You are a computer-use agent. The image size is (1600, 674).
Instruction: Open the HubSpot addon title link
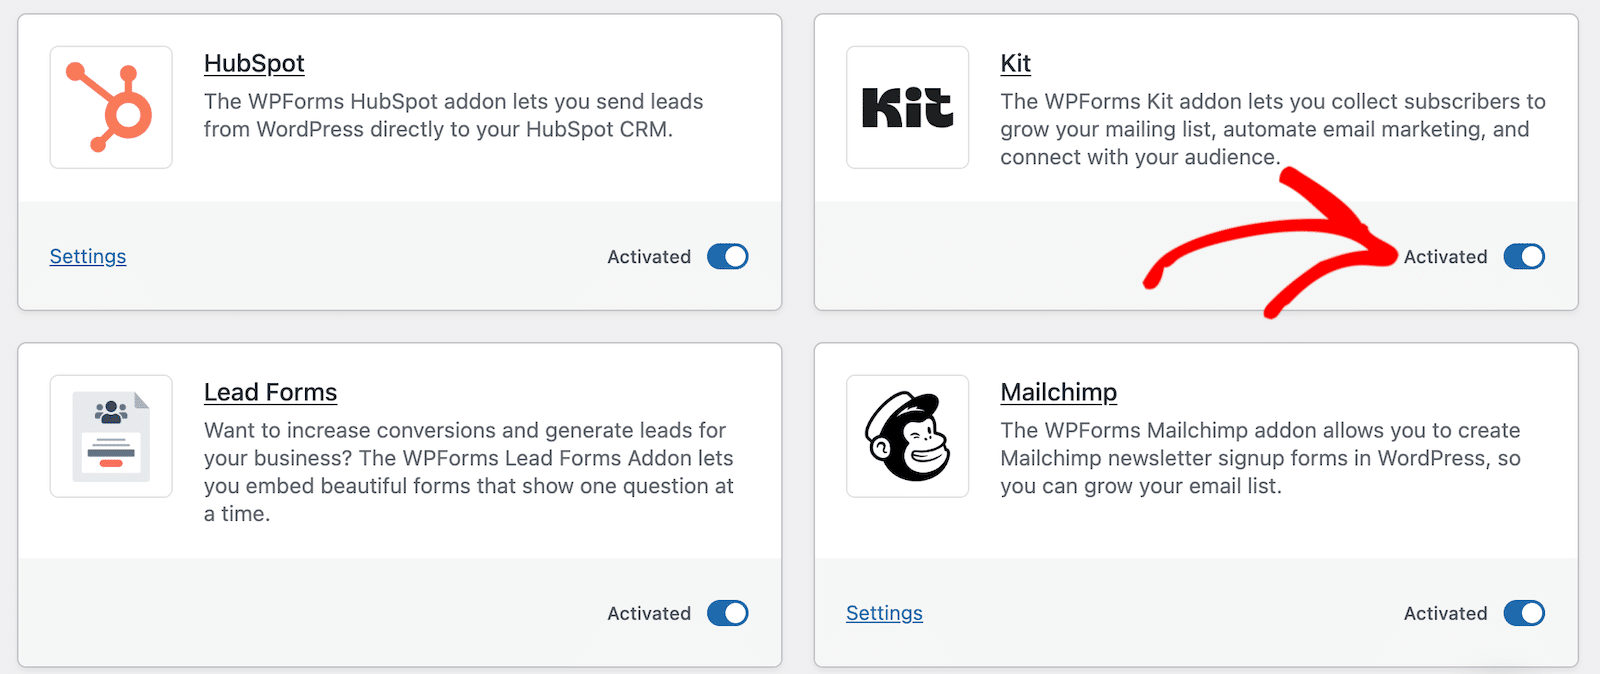pos(254,63)
